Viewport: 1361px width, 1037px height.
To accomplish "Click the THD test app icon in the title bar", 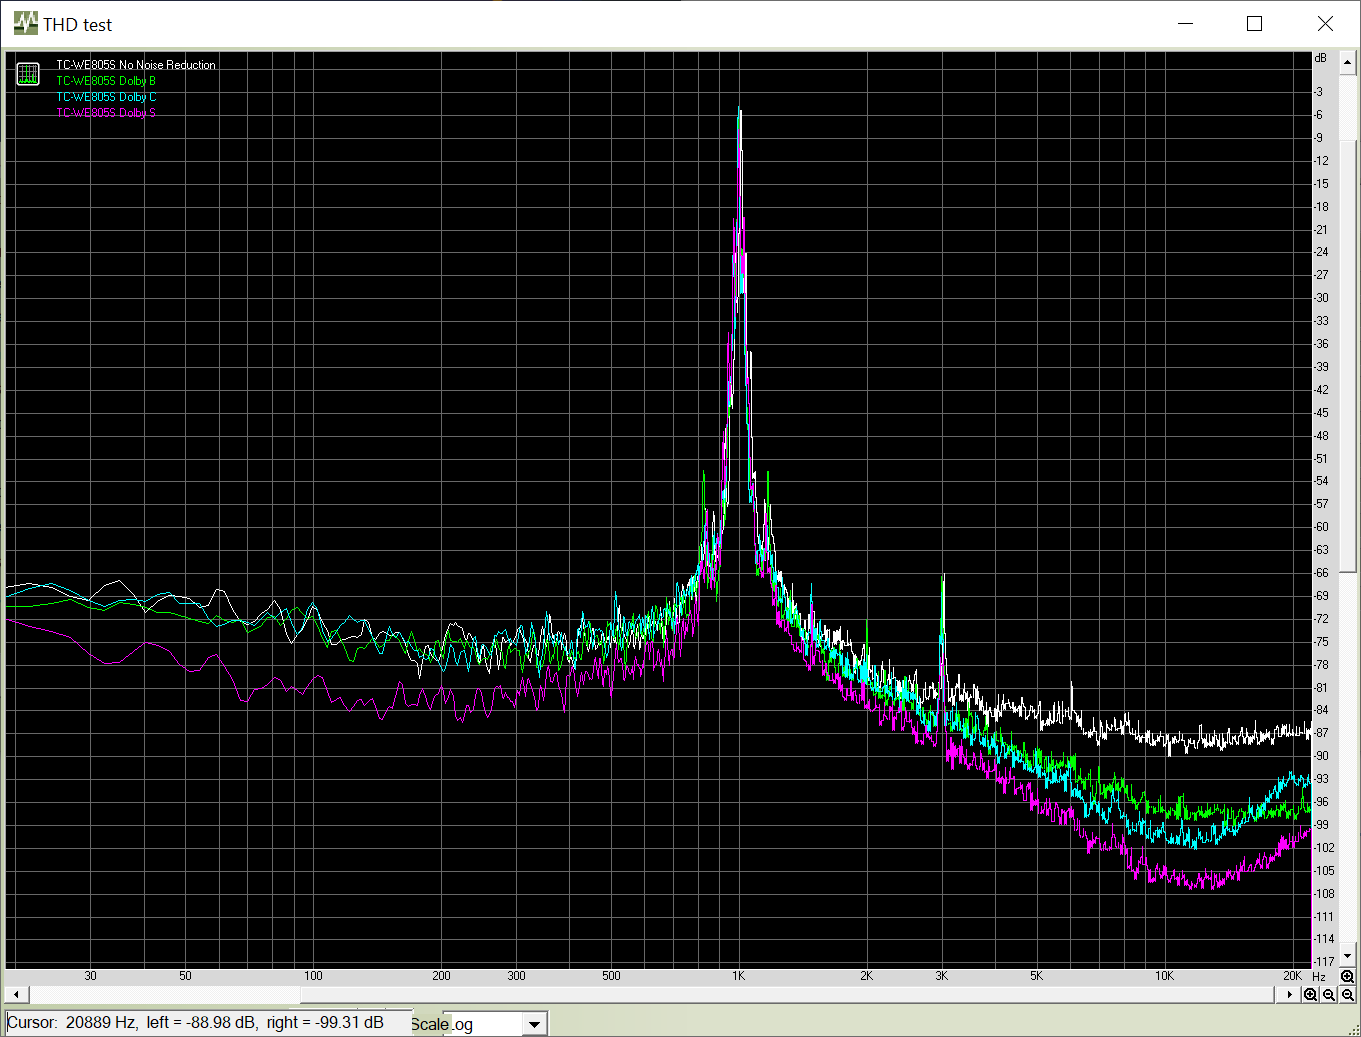I will coord(25,24).
